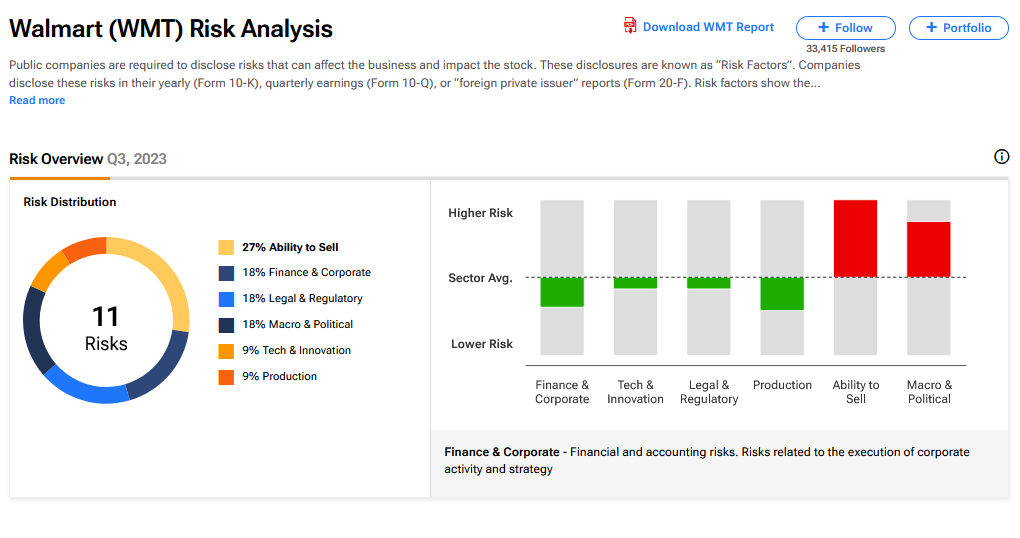Viewport: 1020px width, 538px height.
Task: Select the green Production risk bar
Action: tap(782, 294)
